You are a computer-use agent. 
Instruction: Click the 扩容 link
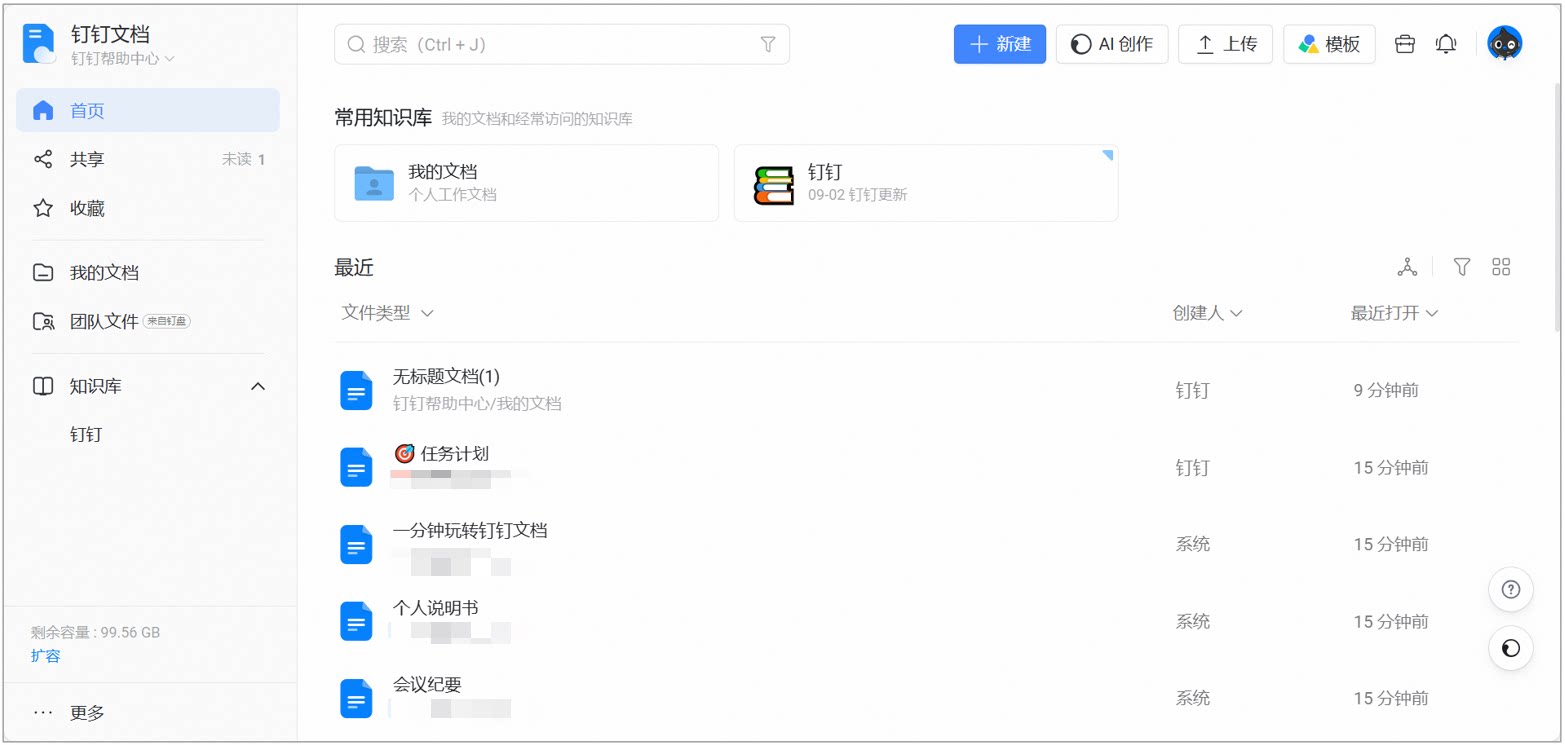click(x=45, y=656)
